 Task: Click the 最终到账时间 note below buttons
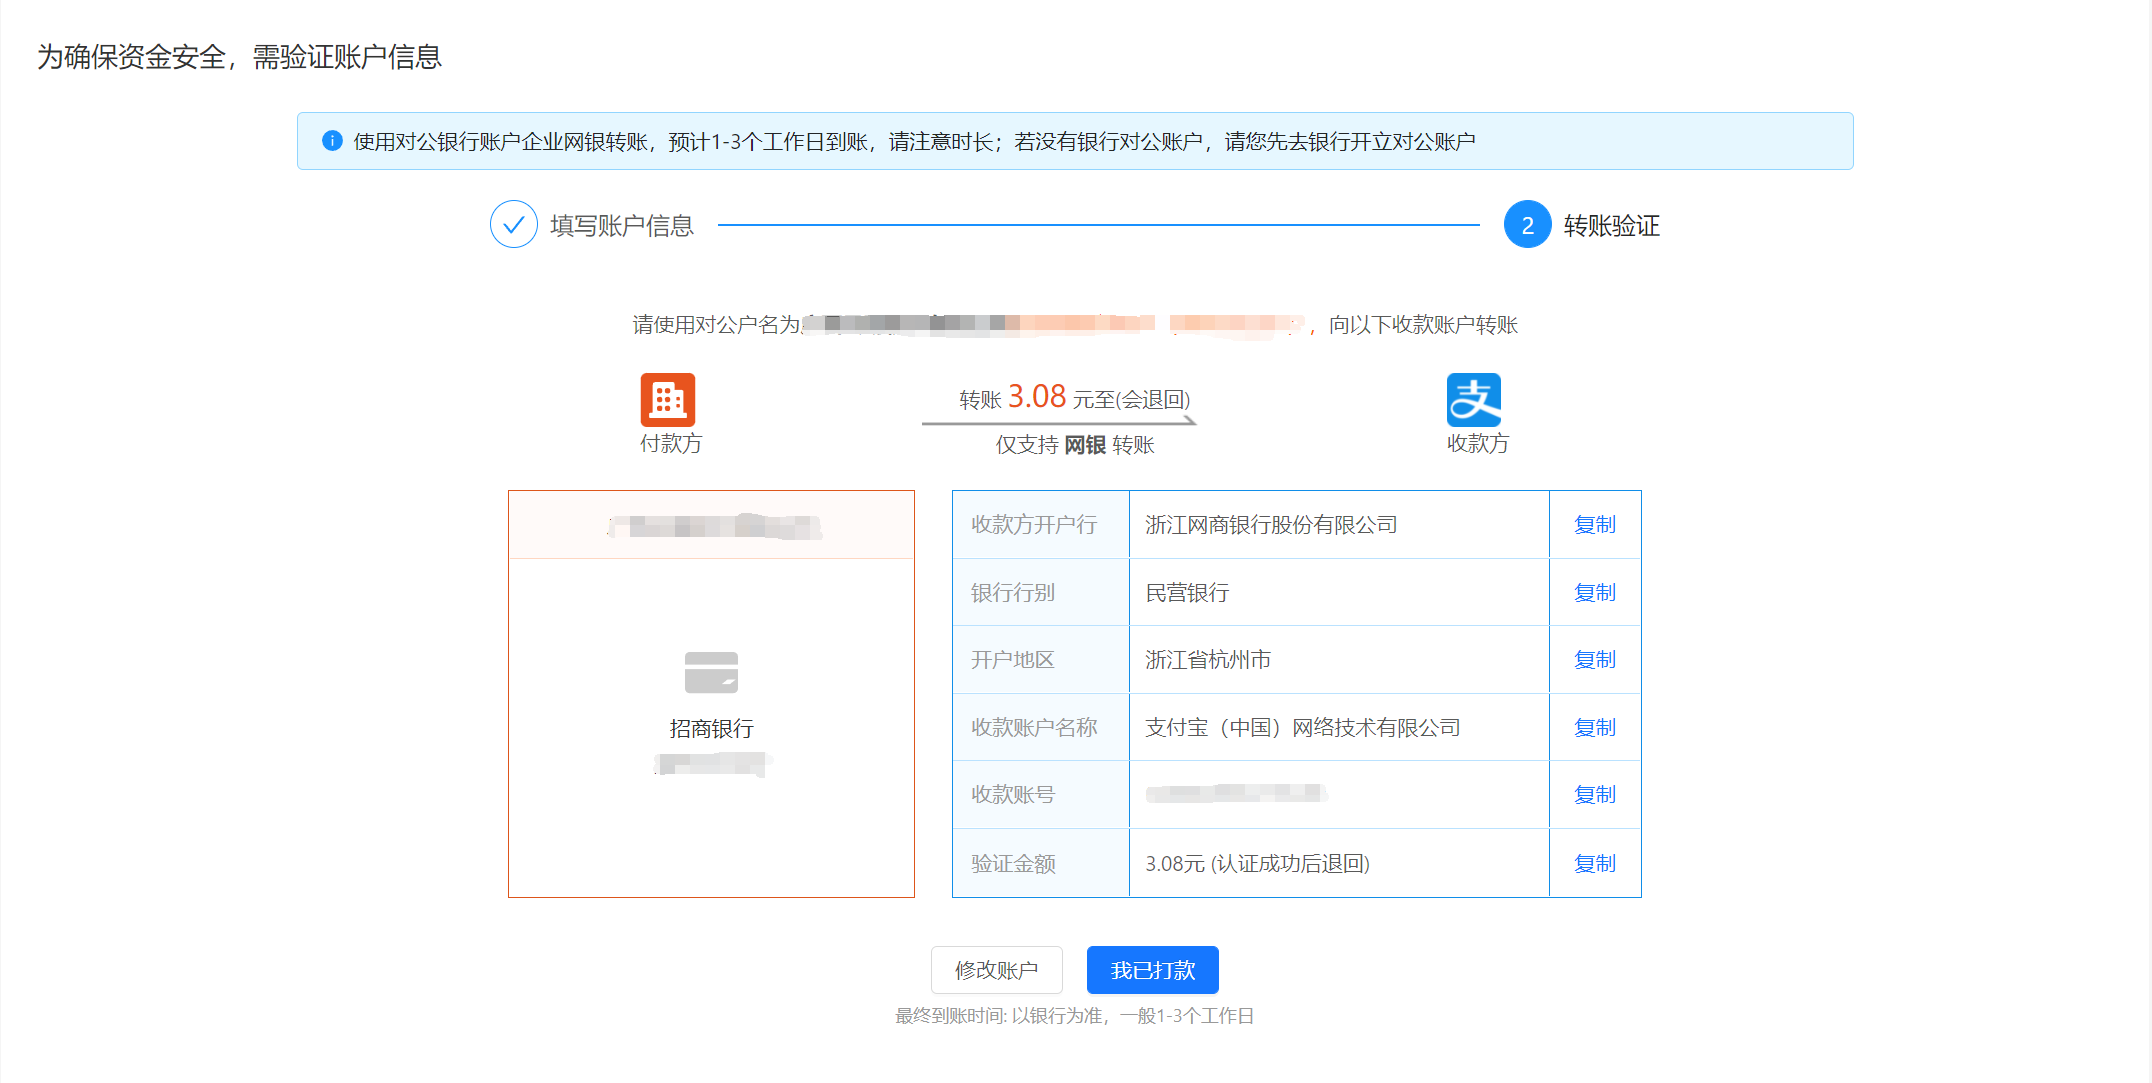pos(1074,1016)
